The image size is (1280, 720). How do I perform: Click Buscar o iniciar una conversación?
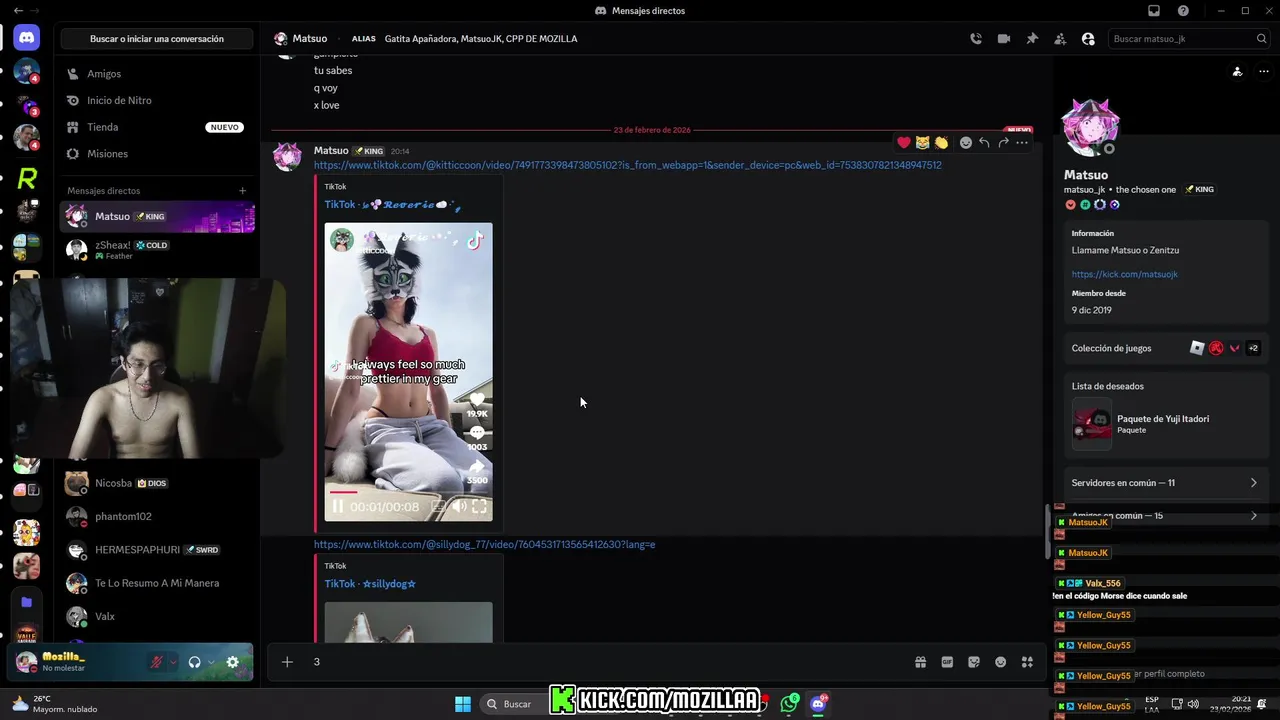[x=157, y=39]
